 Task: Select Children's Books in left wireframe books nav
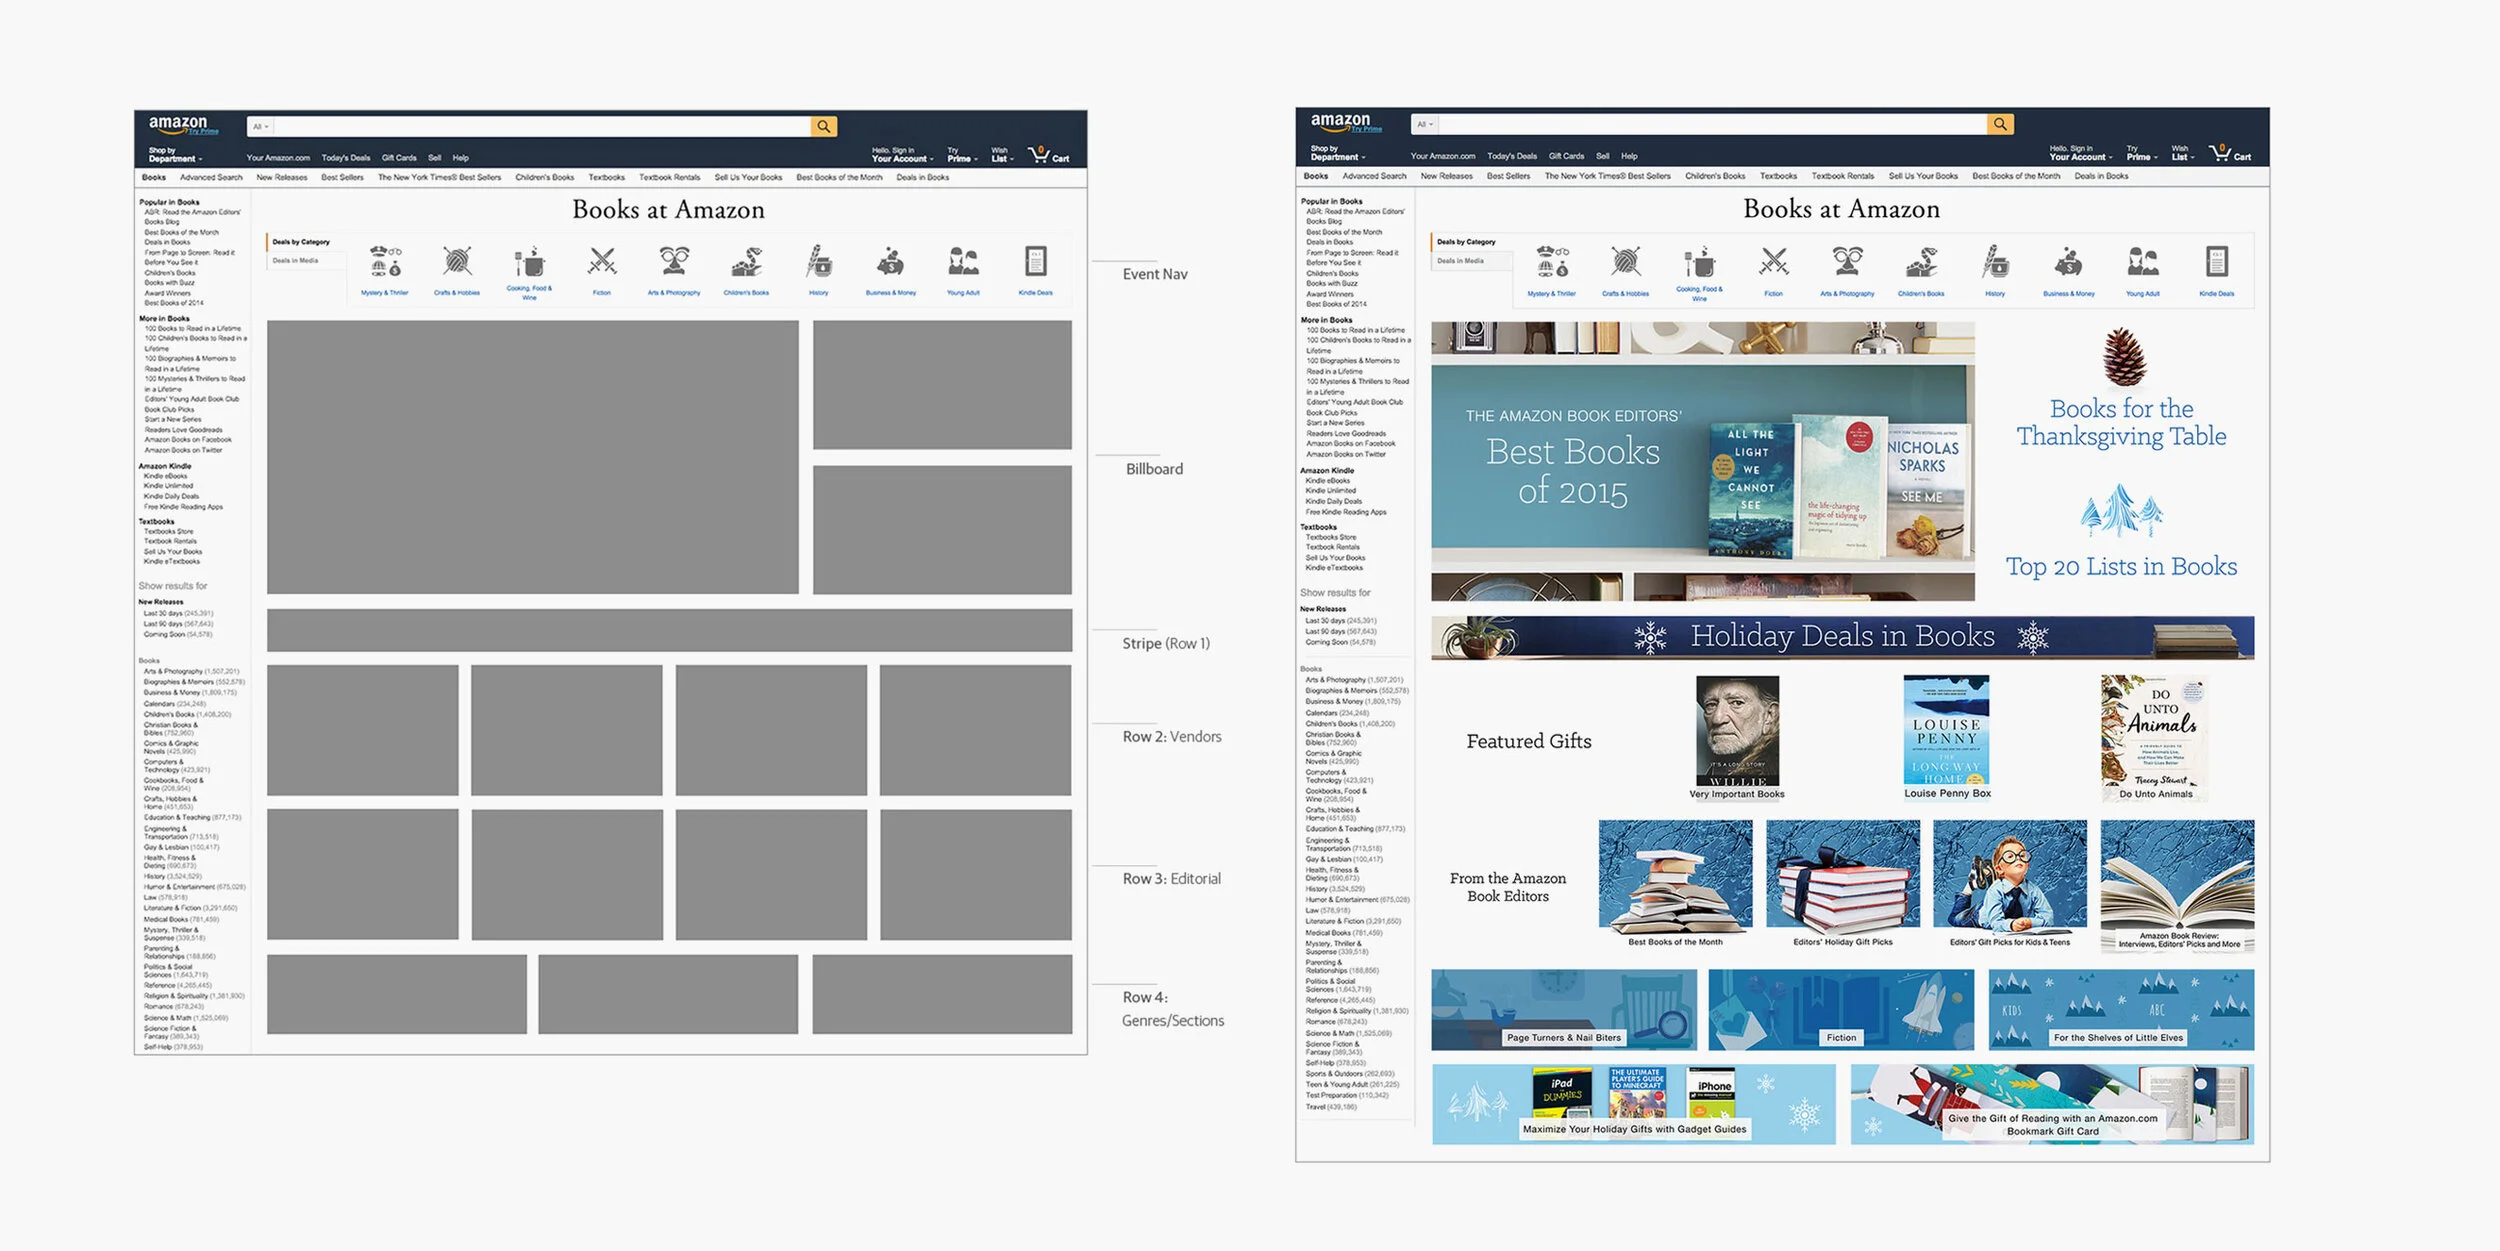pos(544,177)
